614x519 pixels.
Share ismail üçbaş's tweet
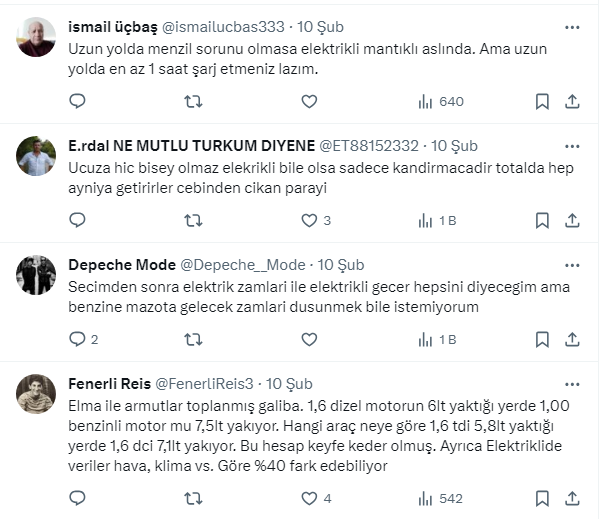click(573, 101)
